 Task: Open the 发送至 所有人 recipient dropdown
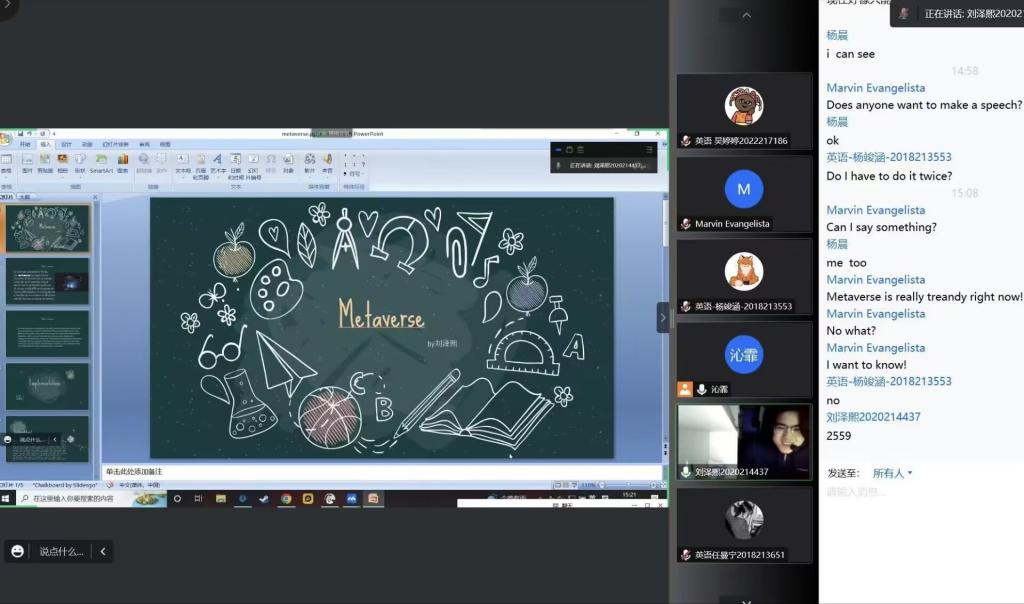(892, 473)
